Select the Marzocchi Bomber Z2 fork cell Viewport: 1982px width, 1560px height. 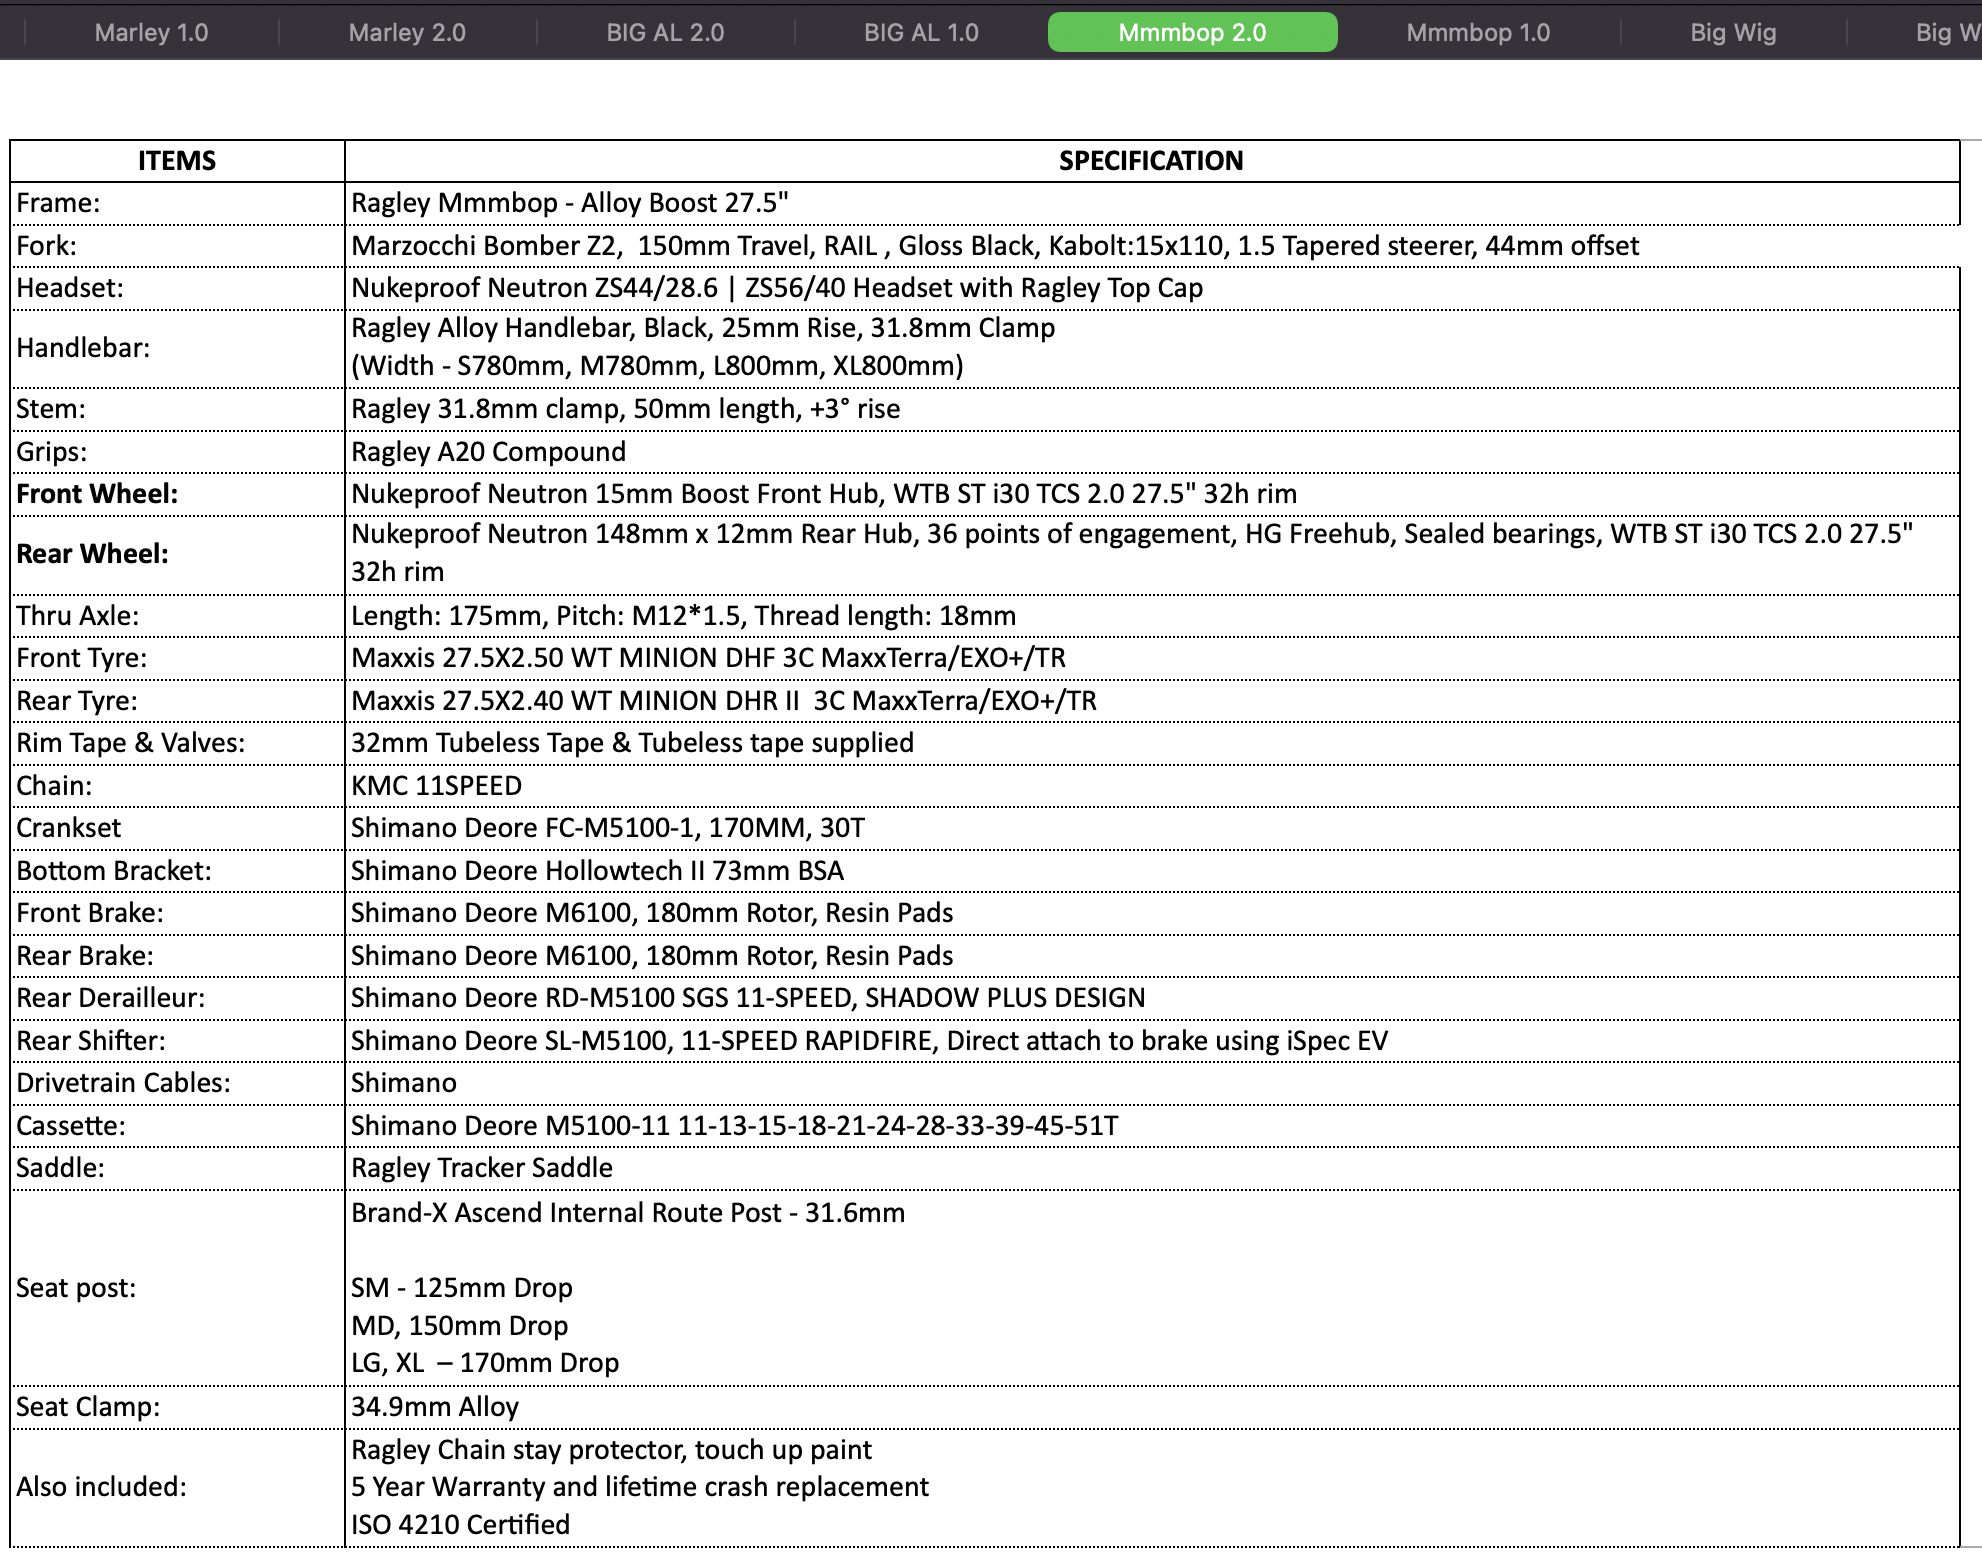click(x=995, y=246)
